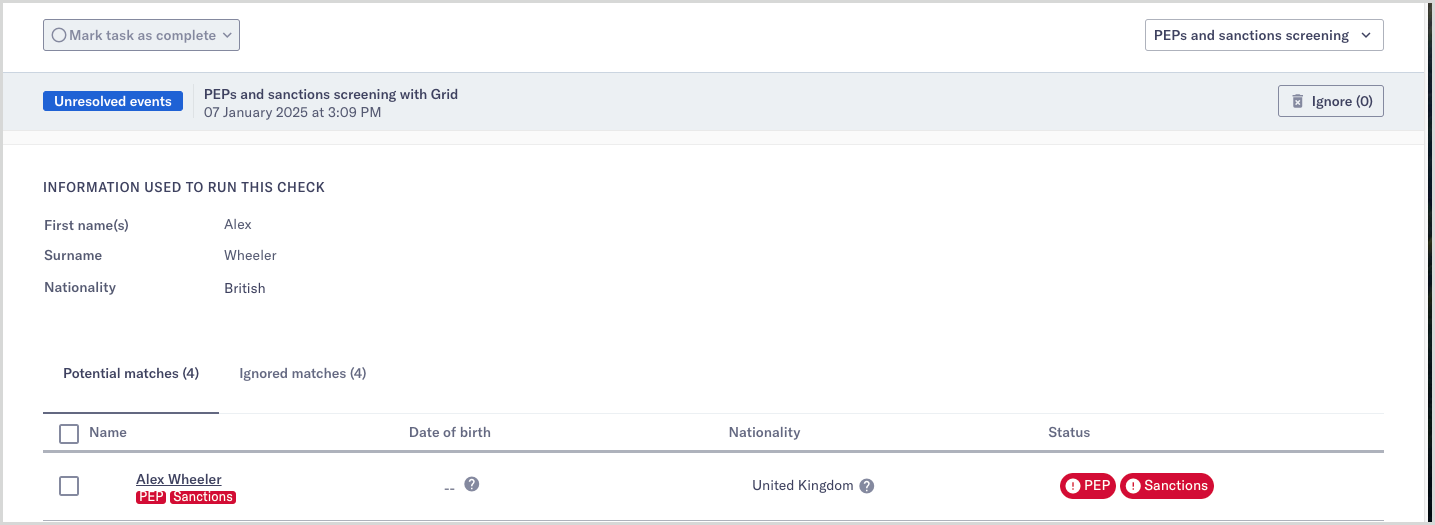Click the Status column header

pyautogui.click(x=1069, y=432)
